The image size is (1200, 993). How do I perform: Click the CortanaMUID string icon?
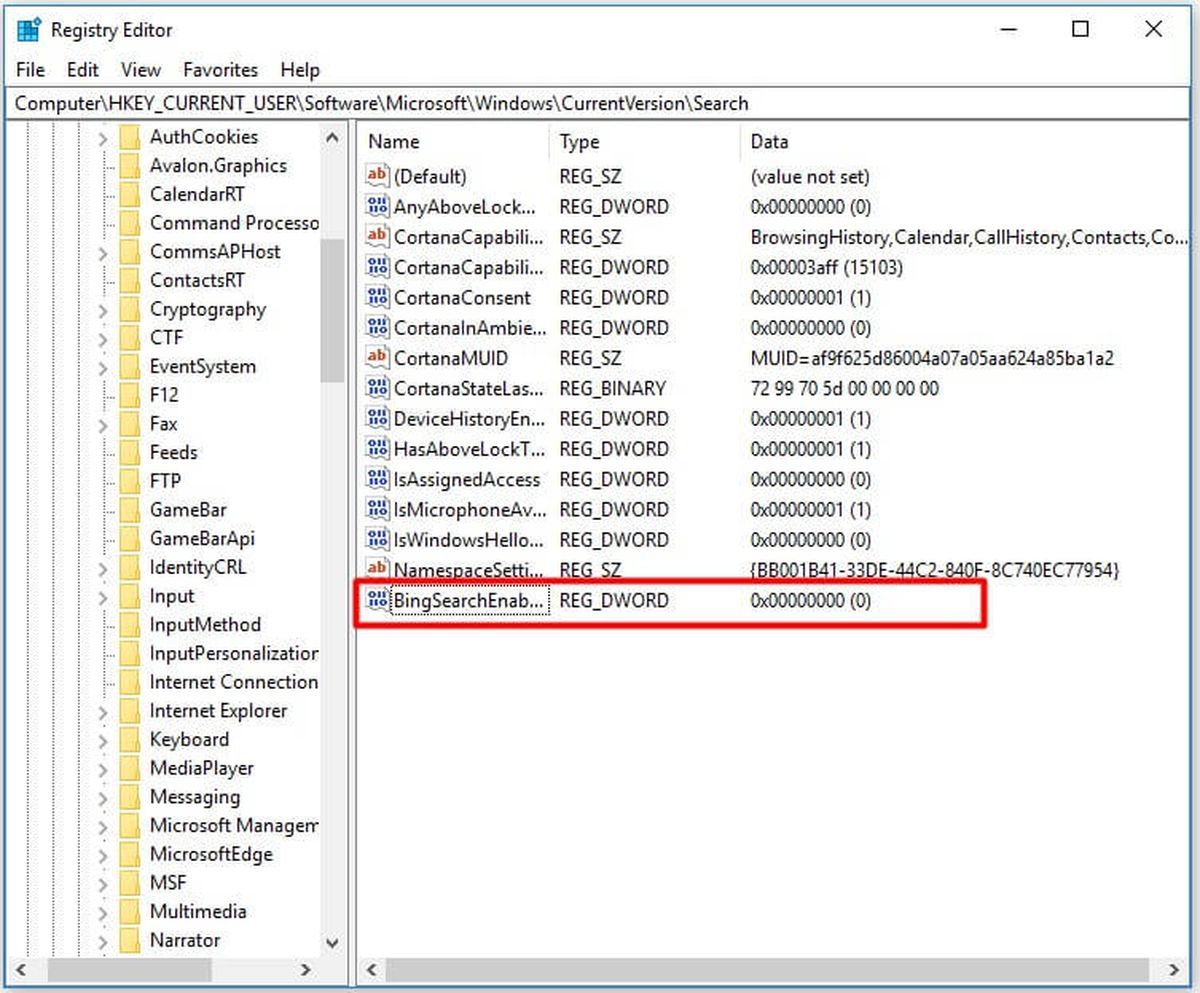tap(377, 357)
